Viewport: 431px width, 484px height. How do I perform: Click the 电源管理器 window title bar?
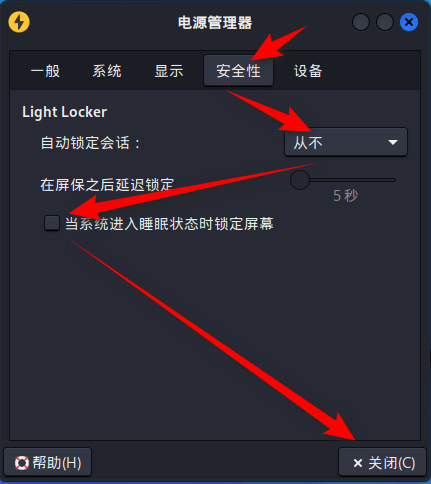215,23
